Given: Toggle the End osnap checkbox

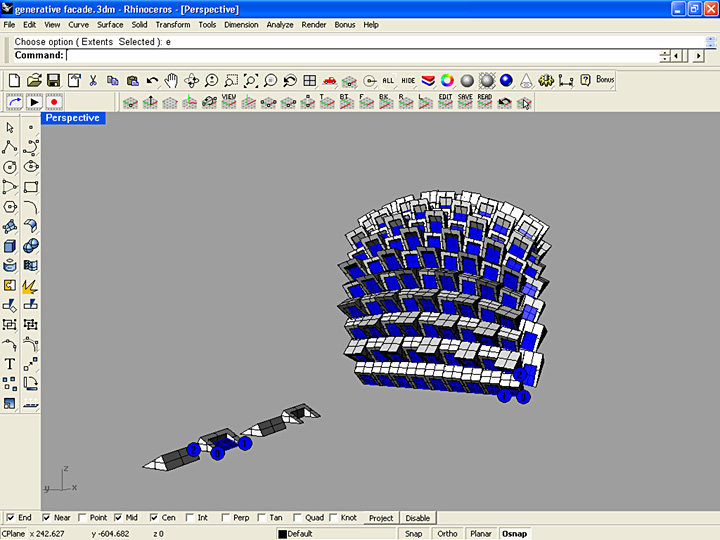Looking at the screenshot, I should tap(10, 518).
